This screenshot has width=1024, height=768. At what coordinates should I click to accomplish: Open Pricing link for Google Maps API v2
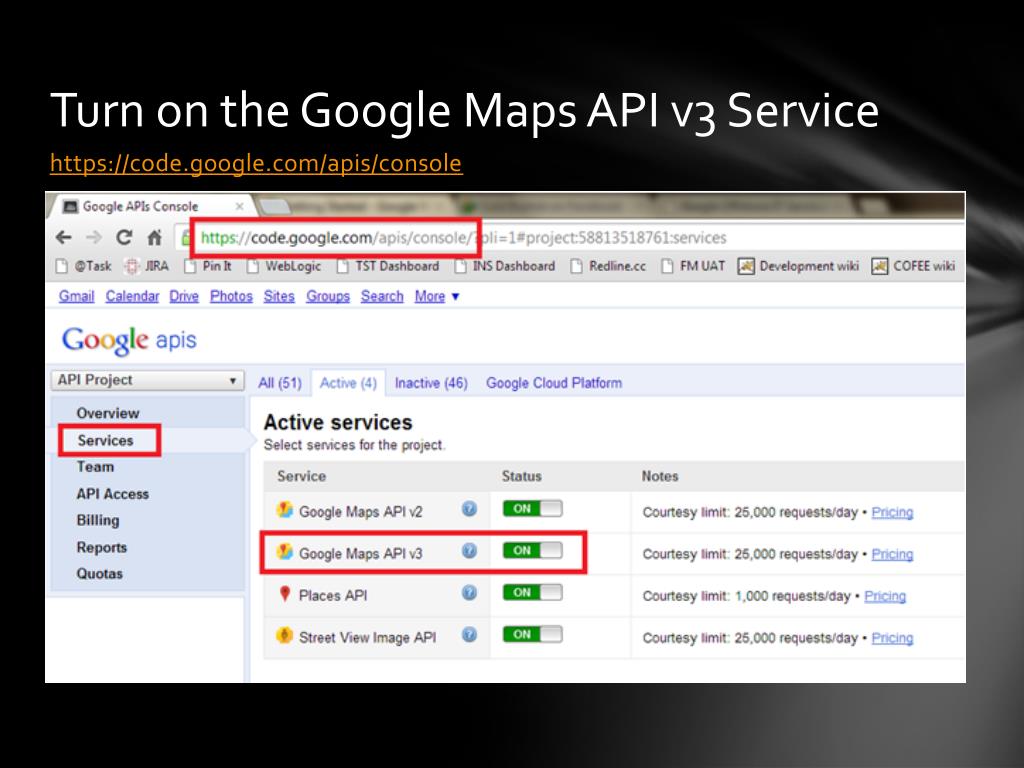(x=892, y=512)
